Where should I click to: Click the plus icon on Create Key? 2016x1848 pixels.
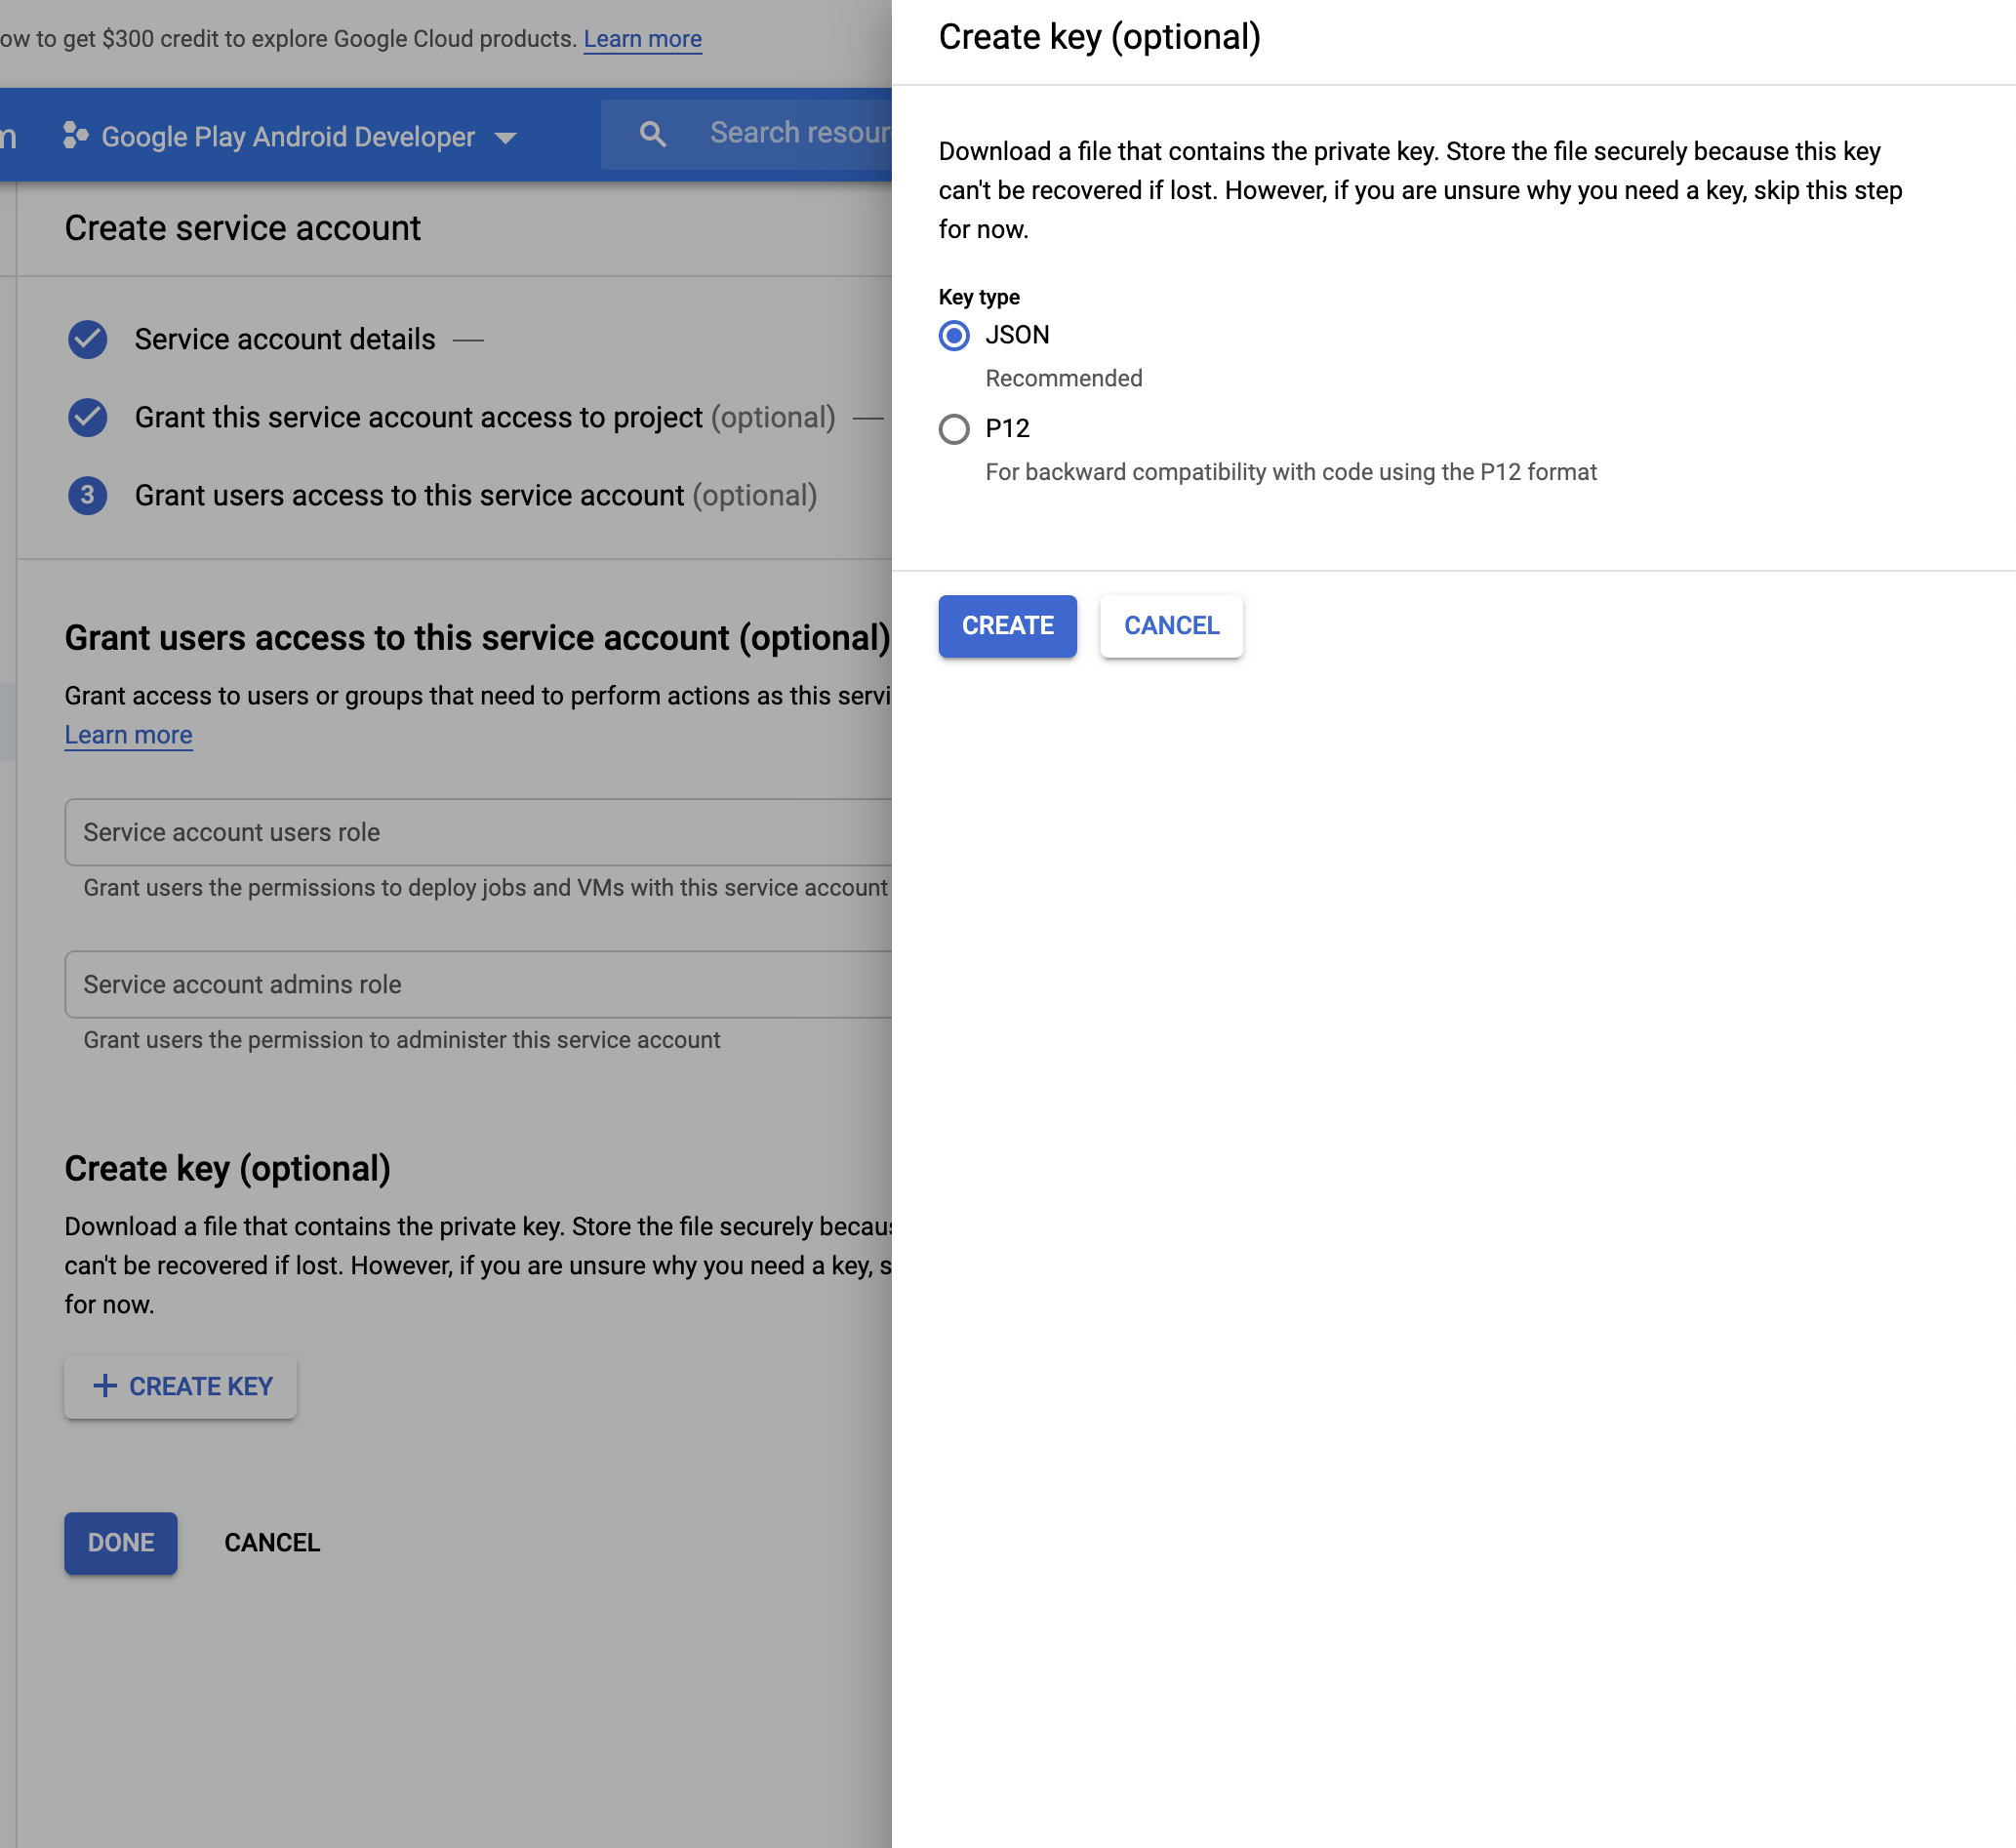point(105,1386)
